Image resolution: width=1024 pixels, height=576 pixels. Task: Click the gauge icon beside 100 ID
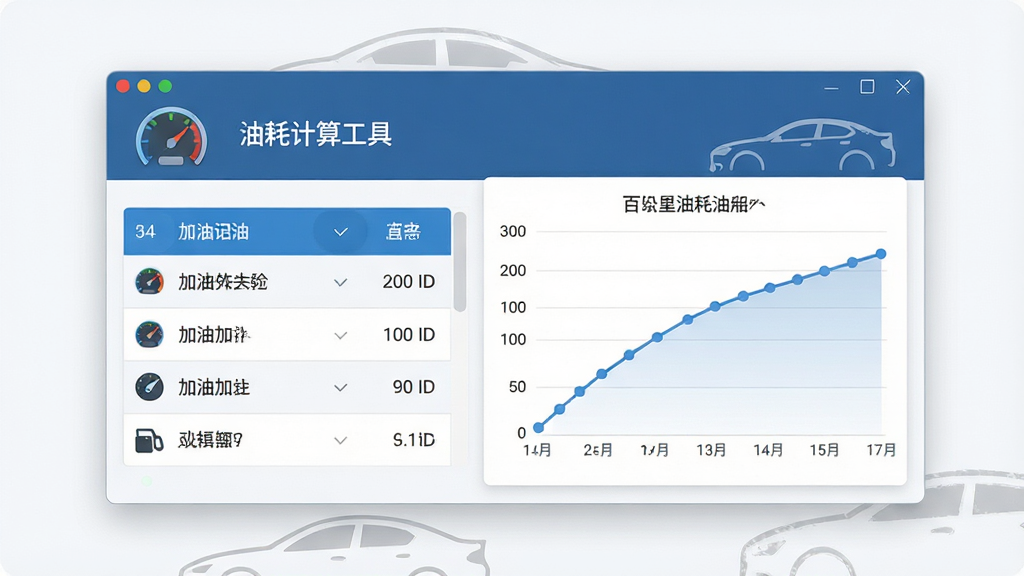click(x=150, y=334)
